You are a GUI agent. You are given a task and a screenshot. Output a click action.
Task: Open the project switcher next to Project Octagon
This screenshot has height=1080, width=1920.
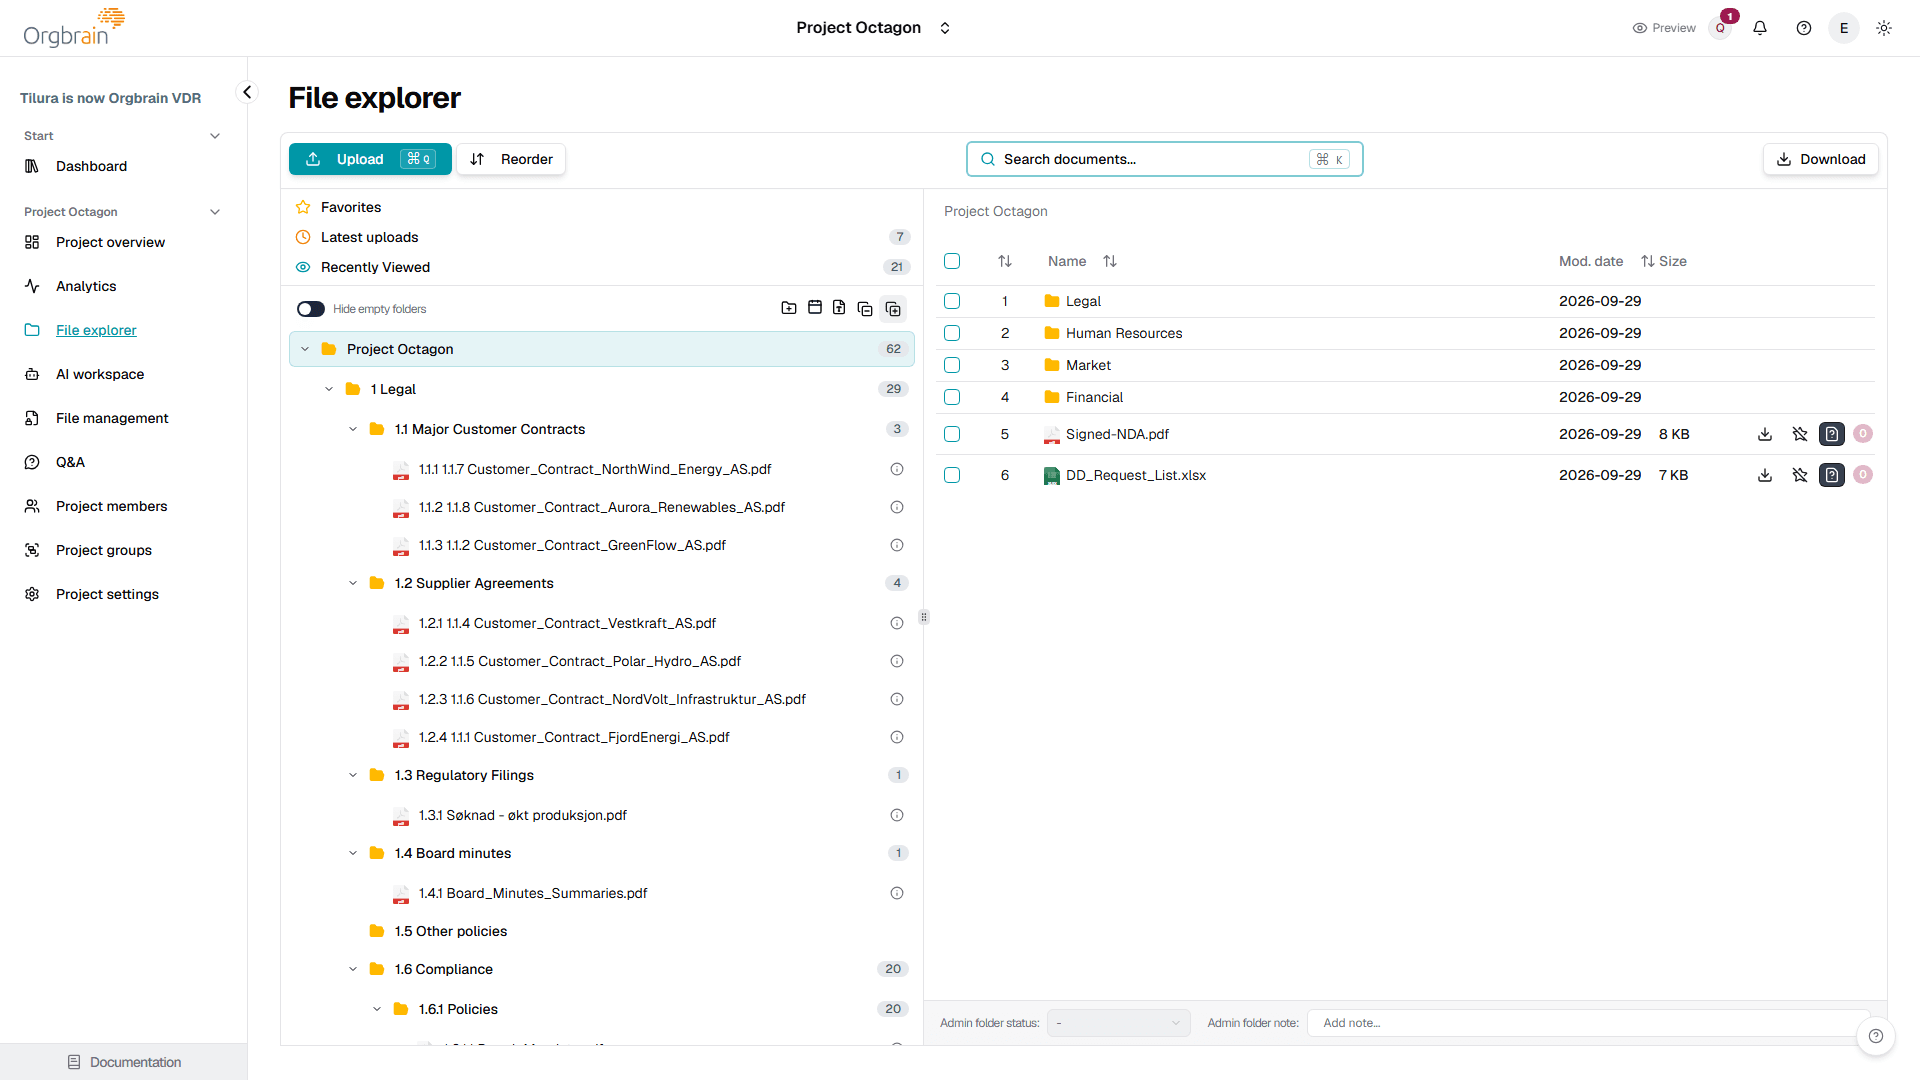(945, 28)
